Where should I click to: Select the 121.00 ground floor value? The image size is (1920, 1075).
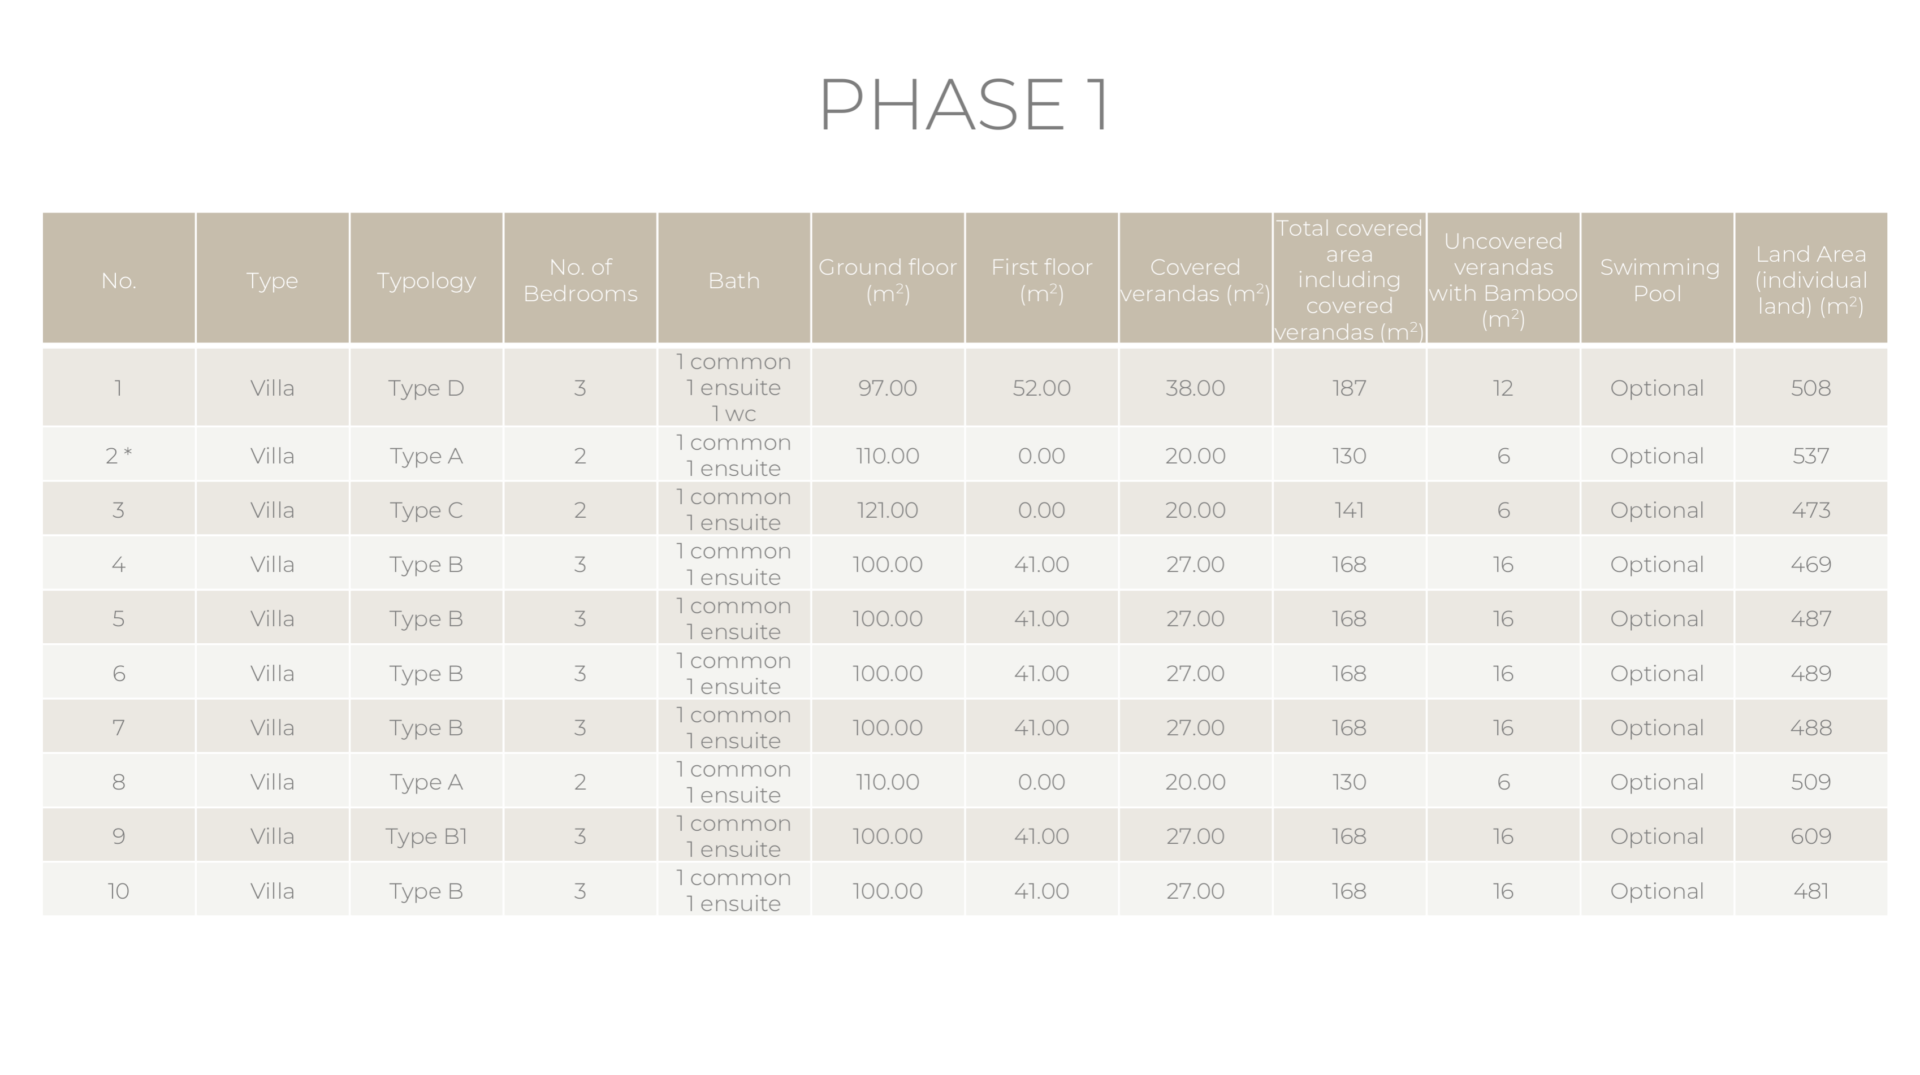tap(887, 510)
